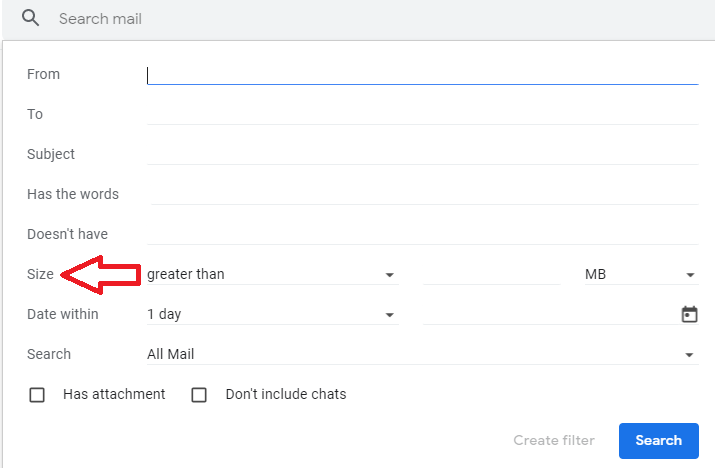
Task: Click the Doesn't have field
Action: click(x=423, y=234)
